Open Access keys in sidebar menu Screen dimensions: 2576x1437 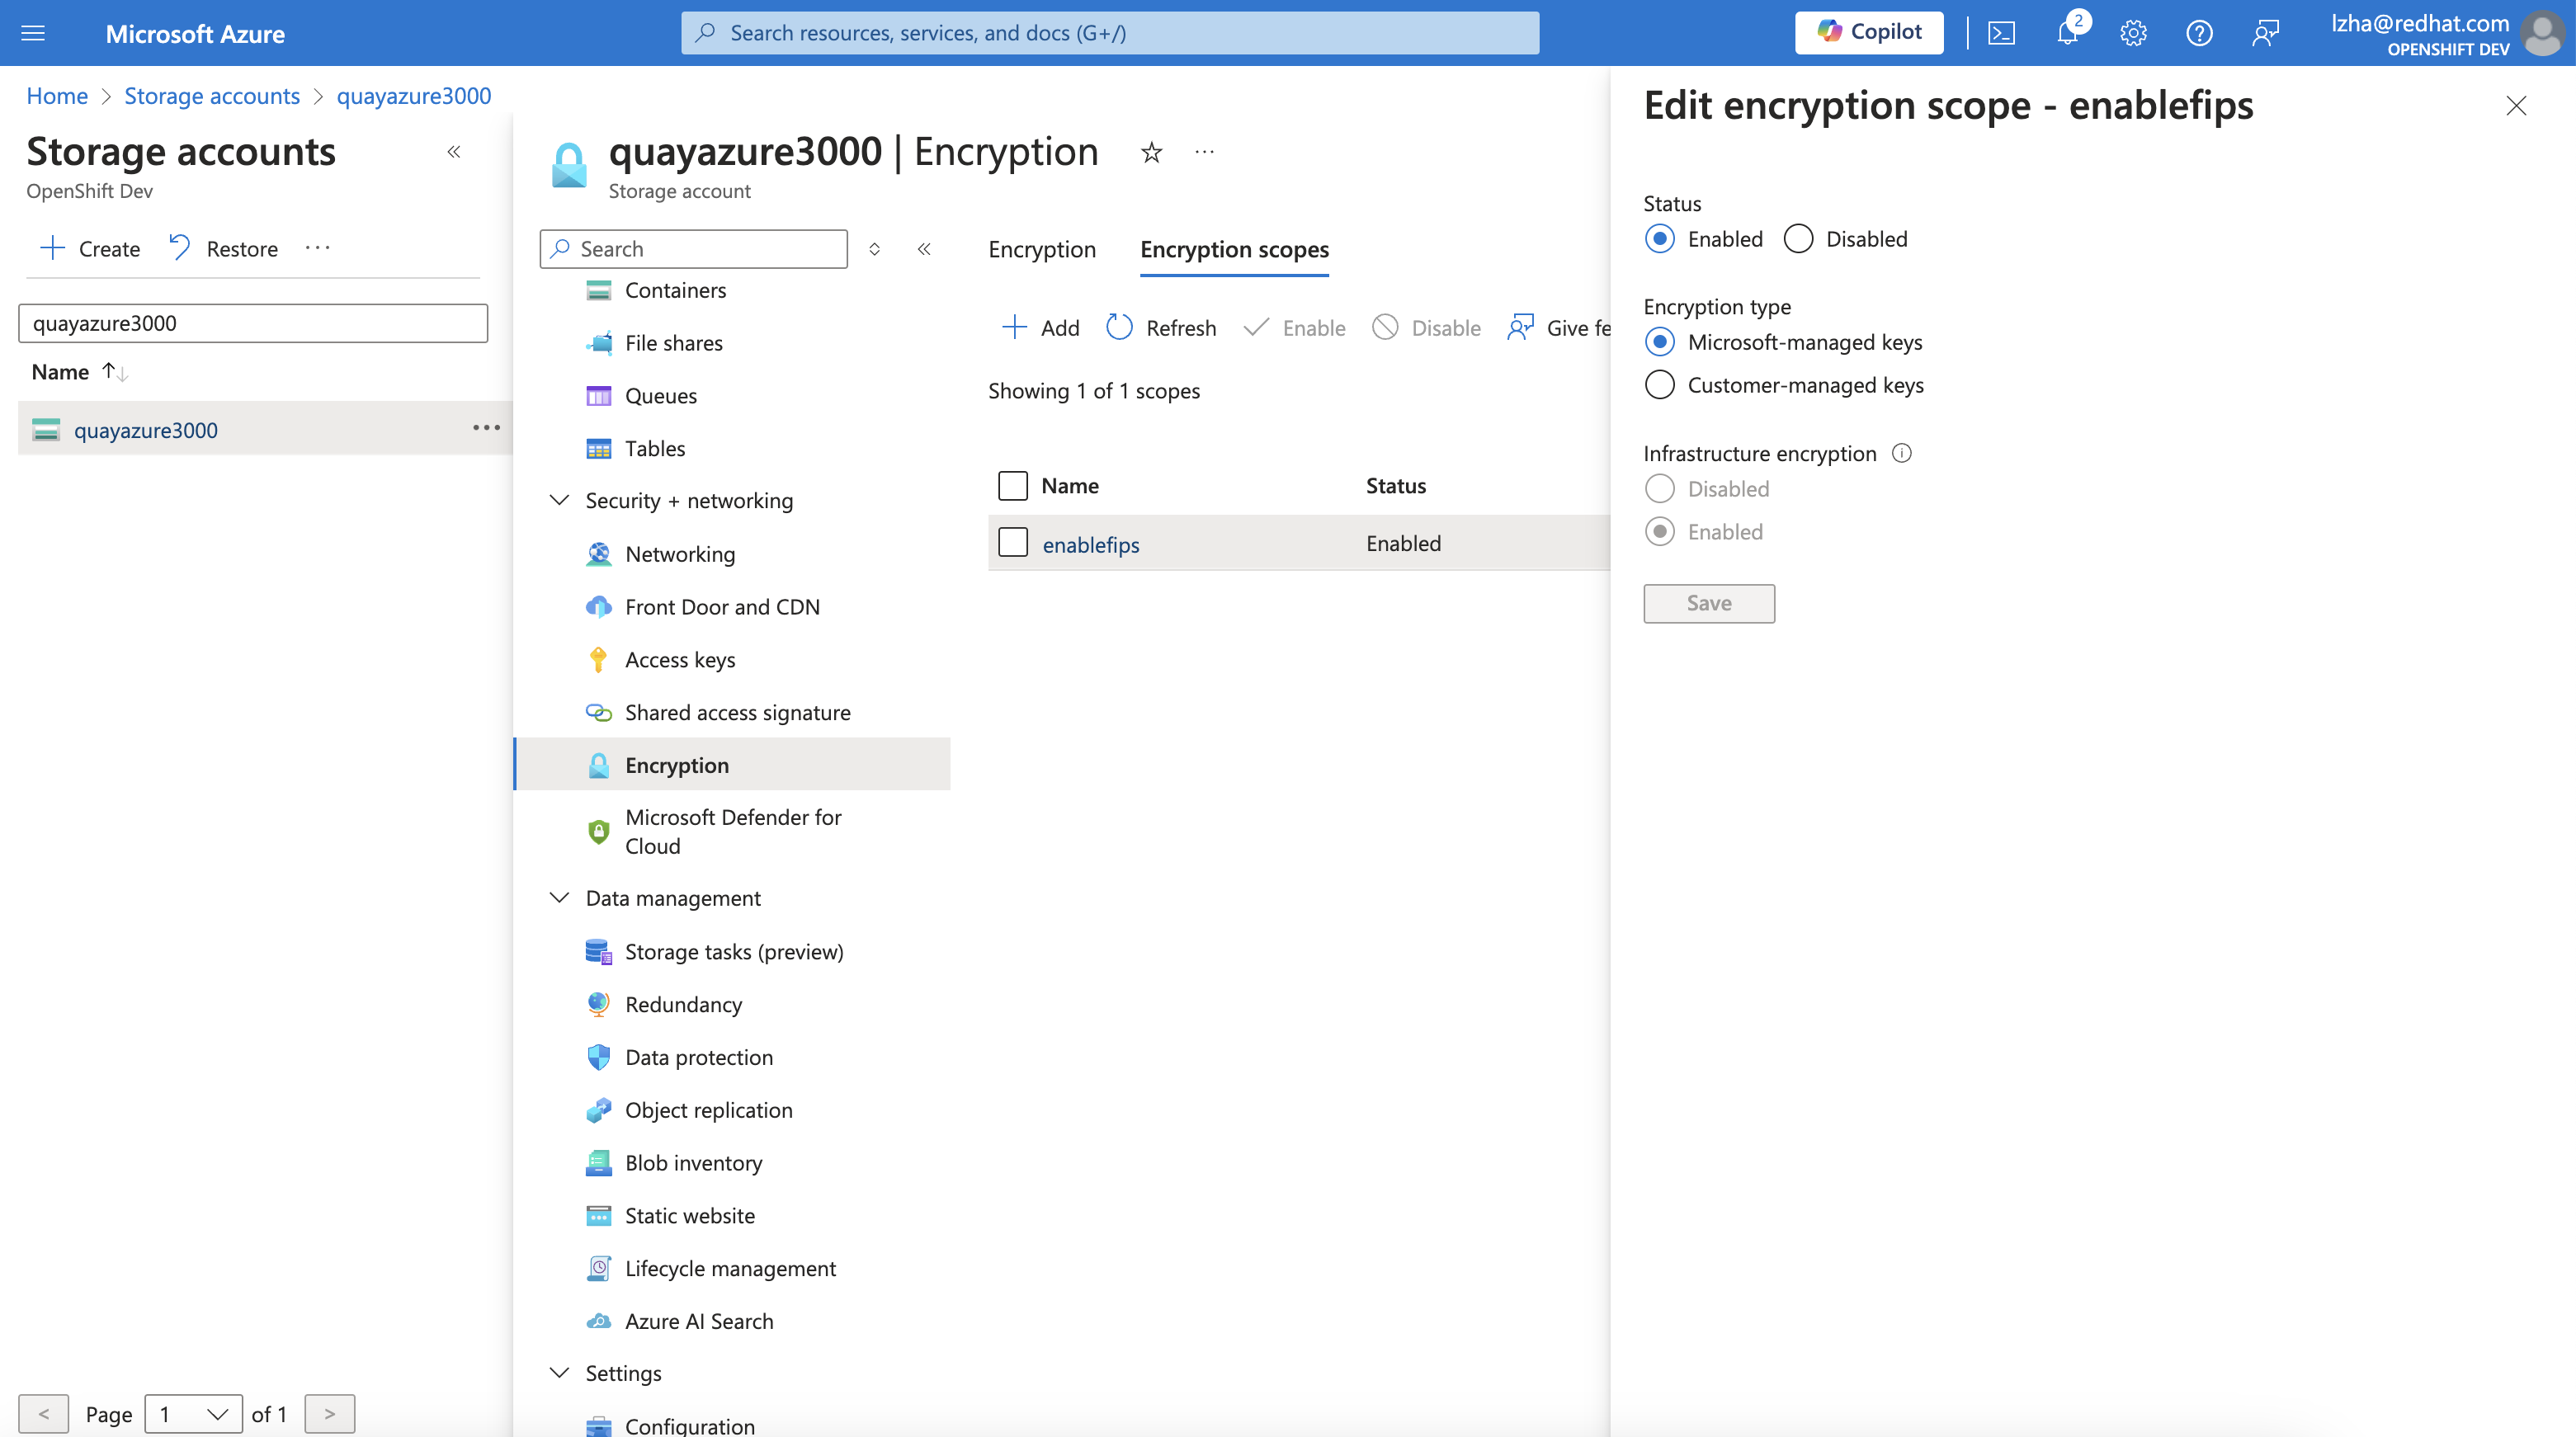(679, 660)
